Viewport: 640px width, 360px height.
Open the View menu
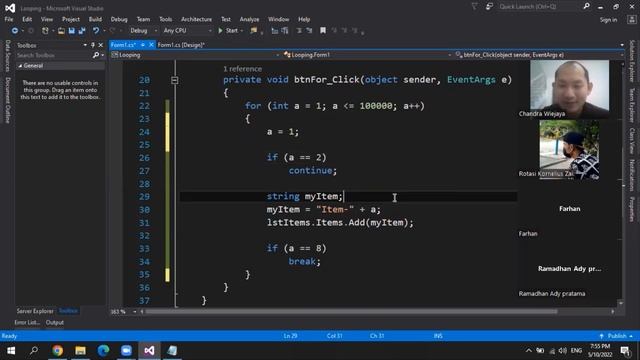pos(47,19)
